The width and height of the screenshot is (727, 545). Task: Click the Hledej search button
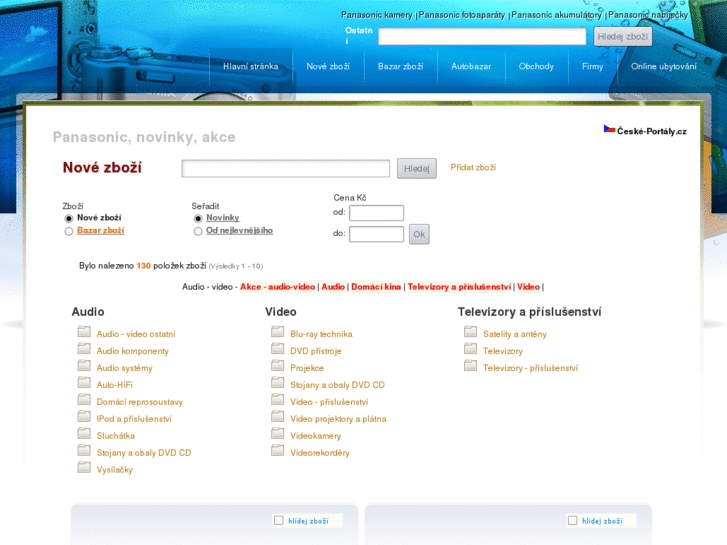point(416,168)
